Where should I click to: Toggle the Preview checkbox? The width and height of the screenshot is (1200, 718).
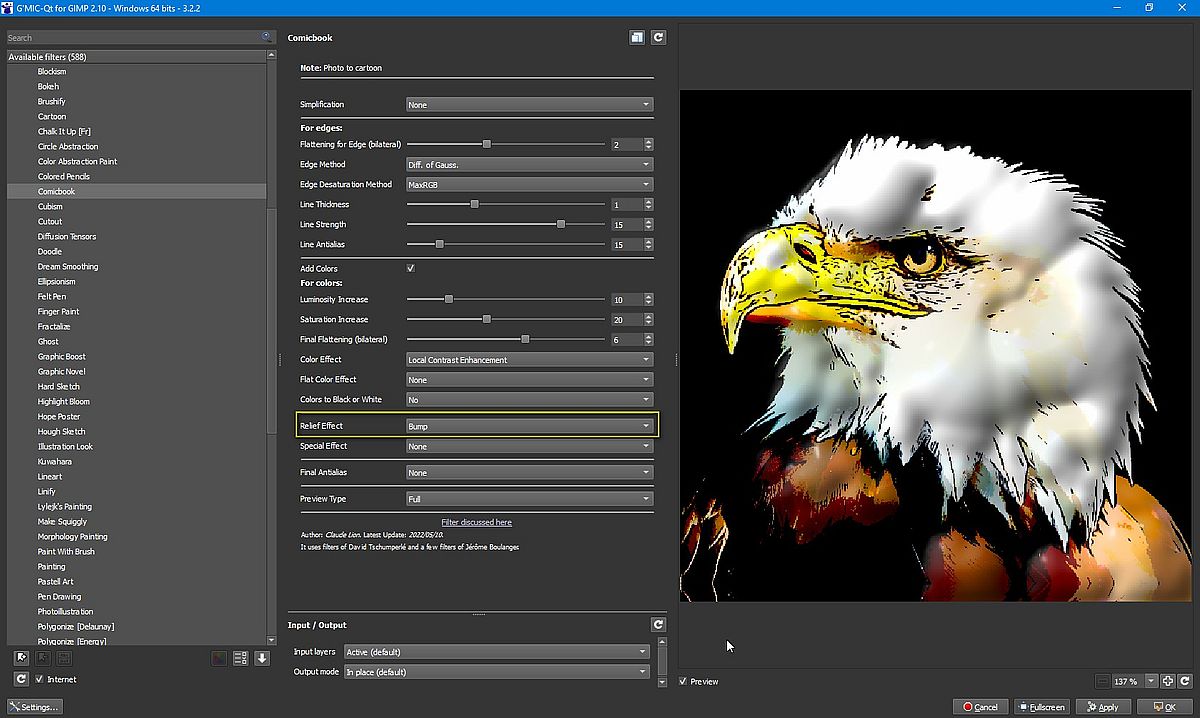pos(683,682)
